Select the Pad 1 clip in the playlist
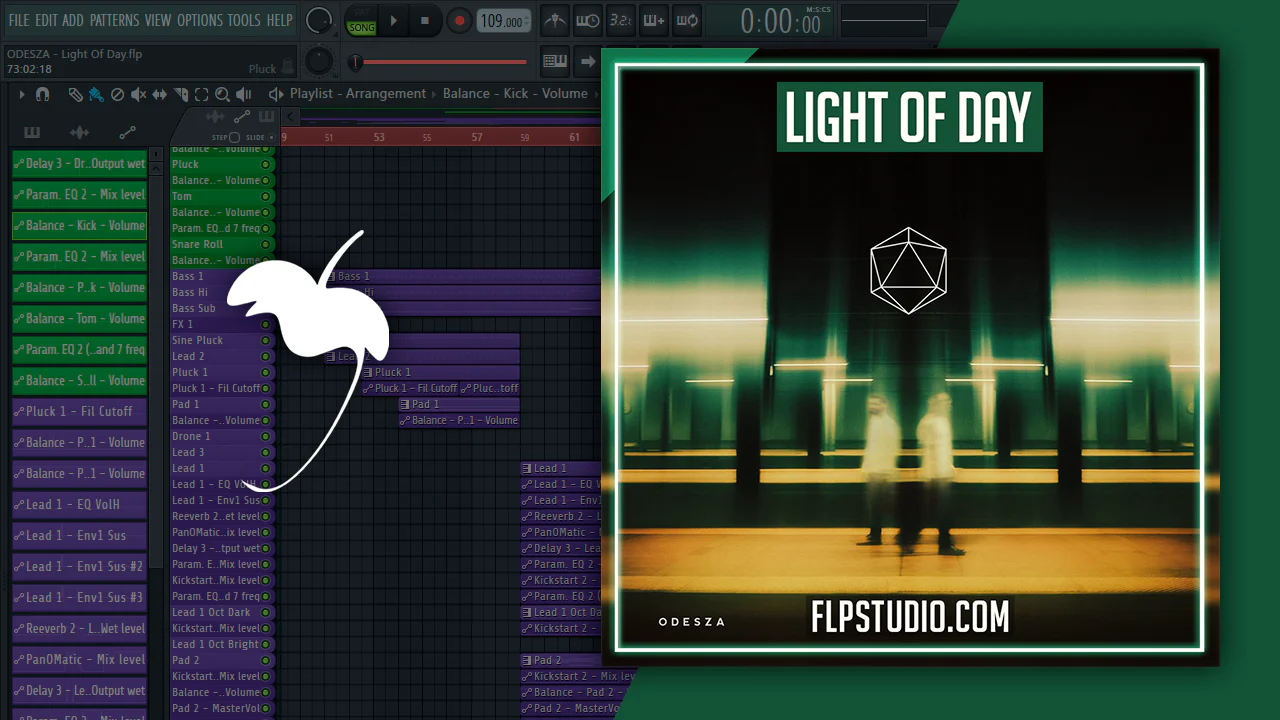Image resolution: width=1280 pixels, height=720 pixels. tap(459, 404)
